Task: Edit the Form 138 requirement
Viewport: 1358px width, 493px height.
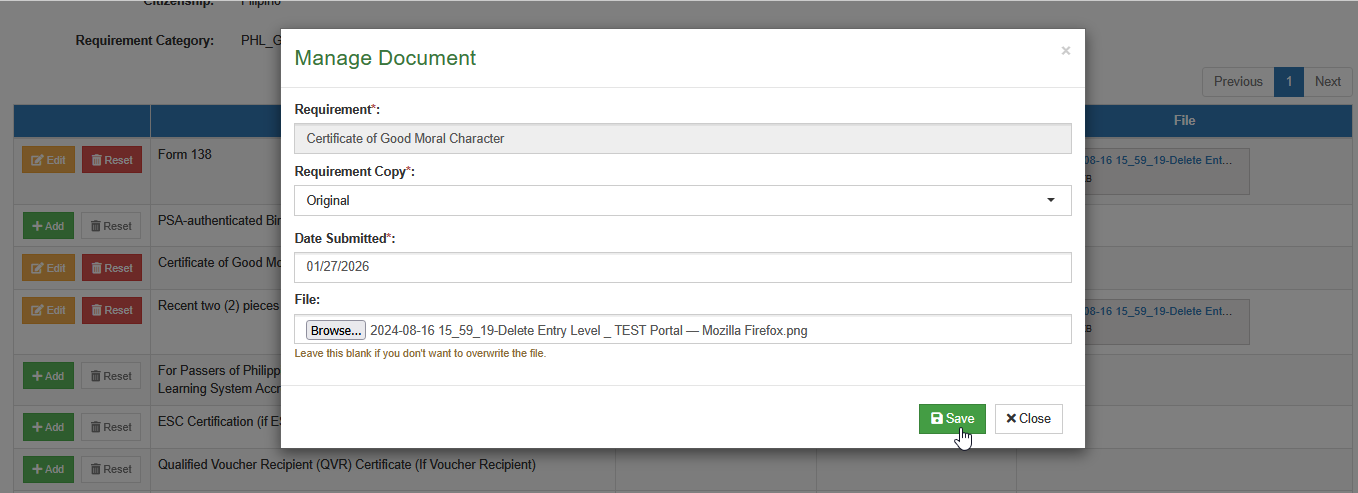Action: pyautogui.click(x=48, y=160)
